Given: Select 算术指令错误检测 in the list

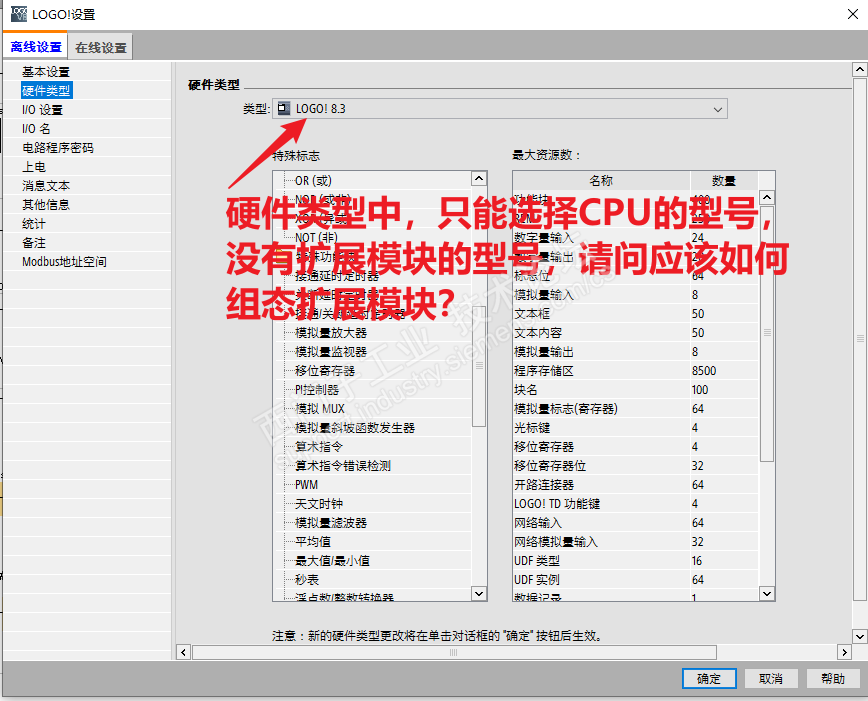Looking at the screenshot, I should tap(343, 466).
